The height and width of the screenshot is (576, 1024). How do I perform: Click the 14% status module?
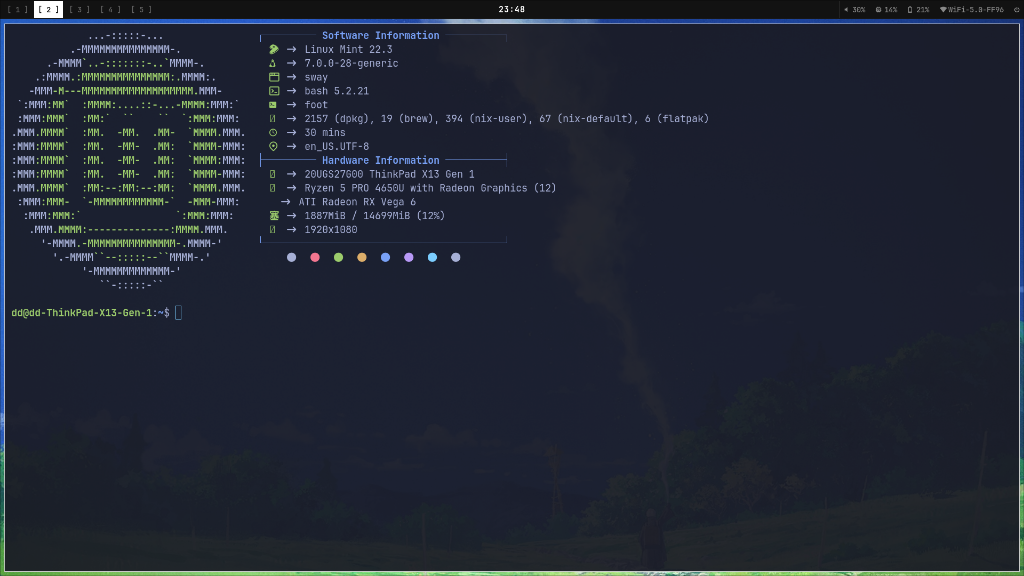pyautogui.click(x=887, y=10)
